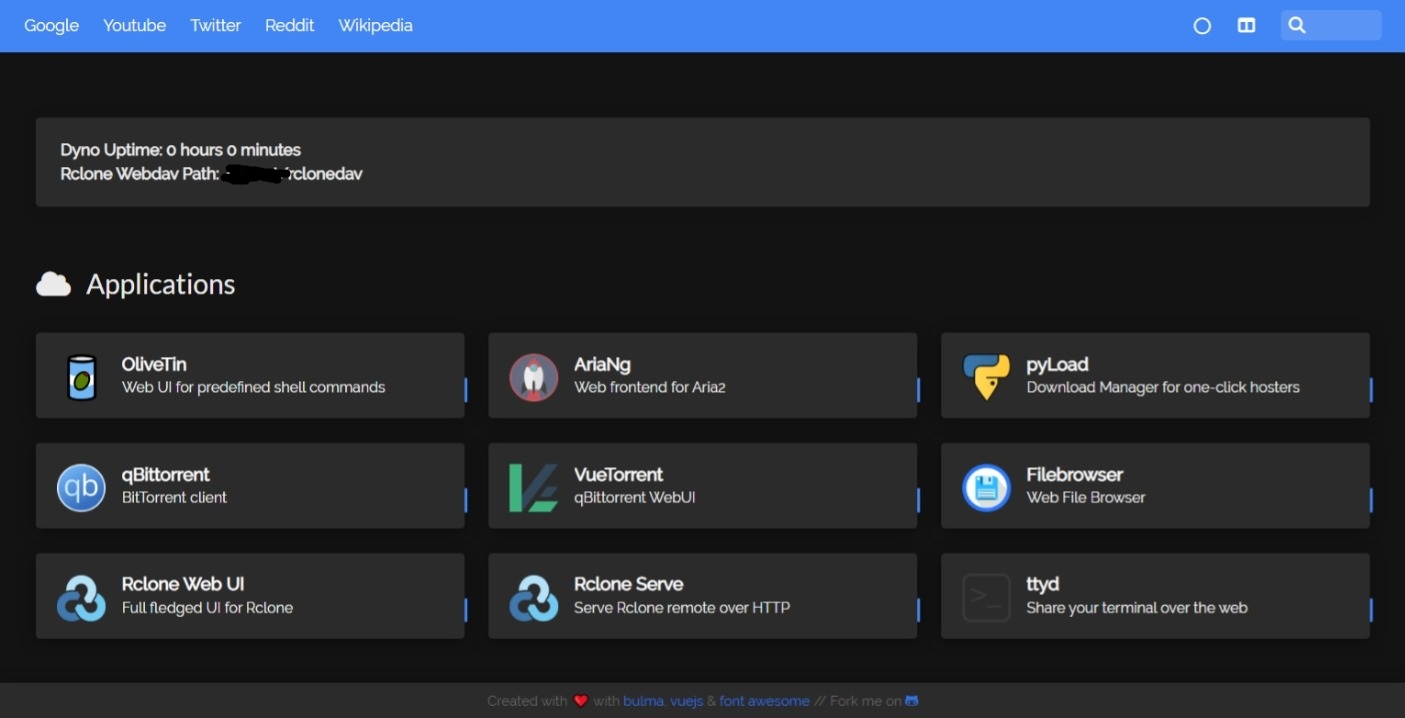Click the cloud icon beside Applications
The image size is (1405, 718).
(54, 285)
